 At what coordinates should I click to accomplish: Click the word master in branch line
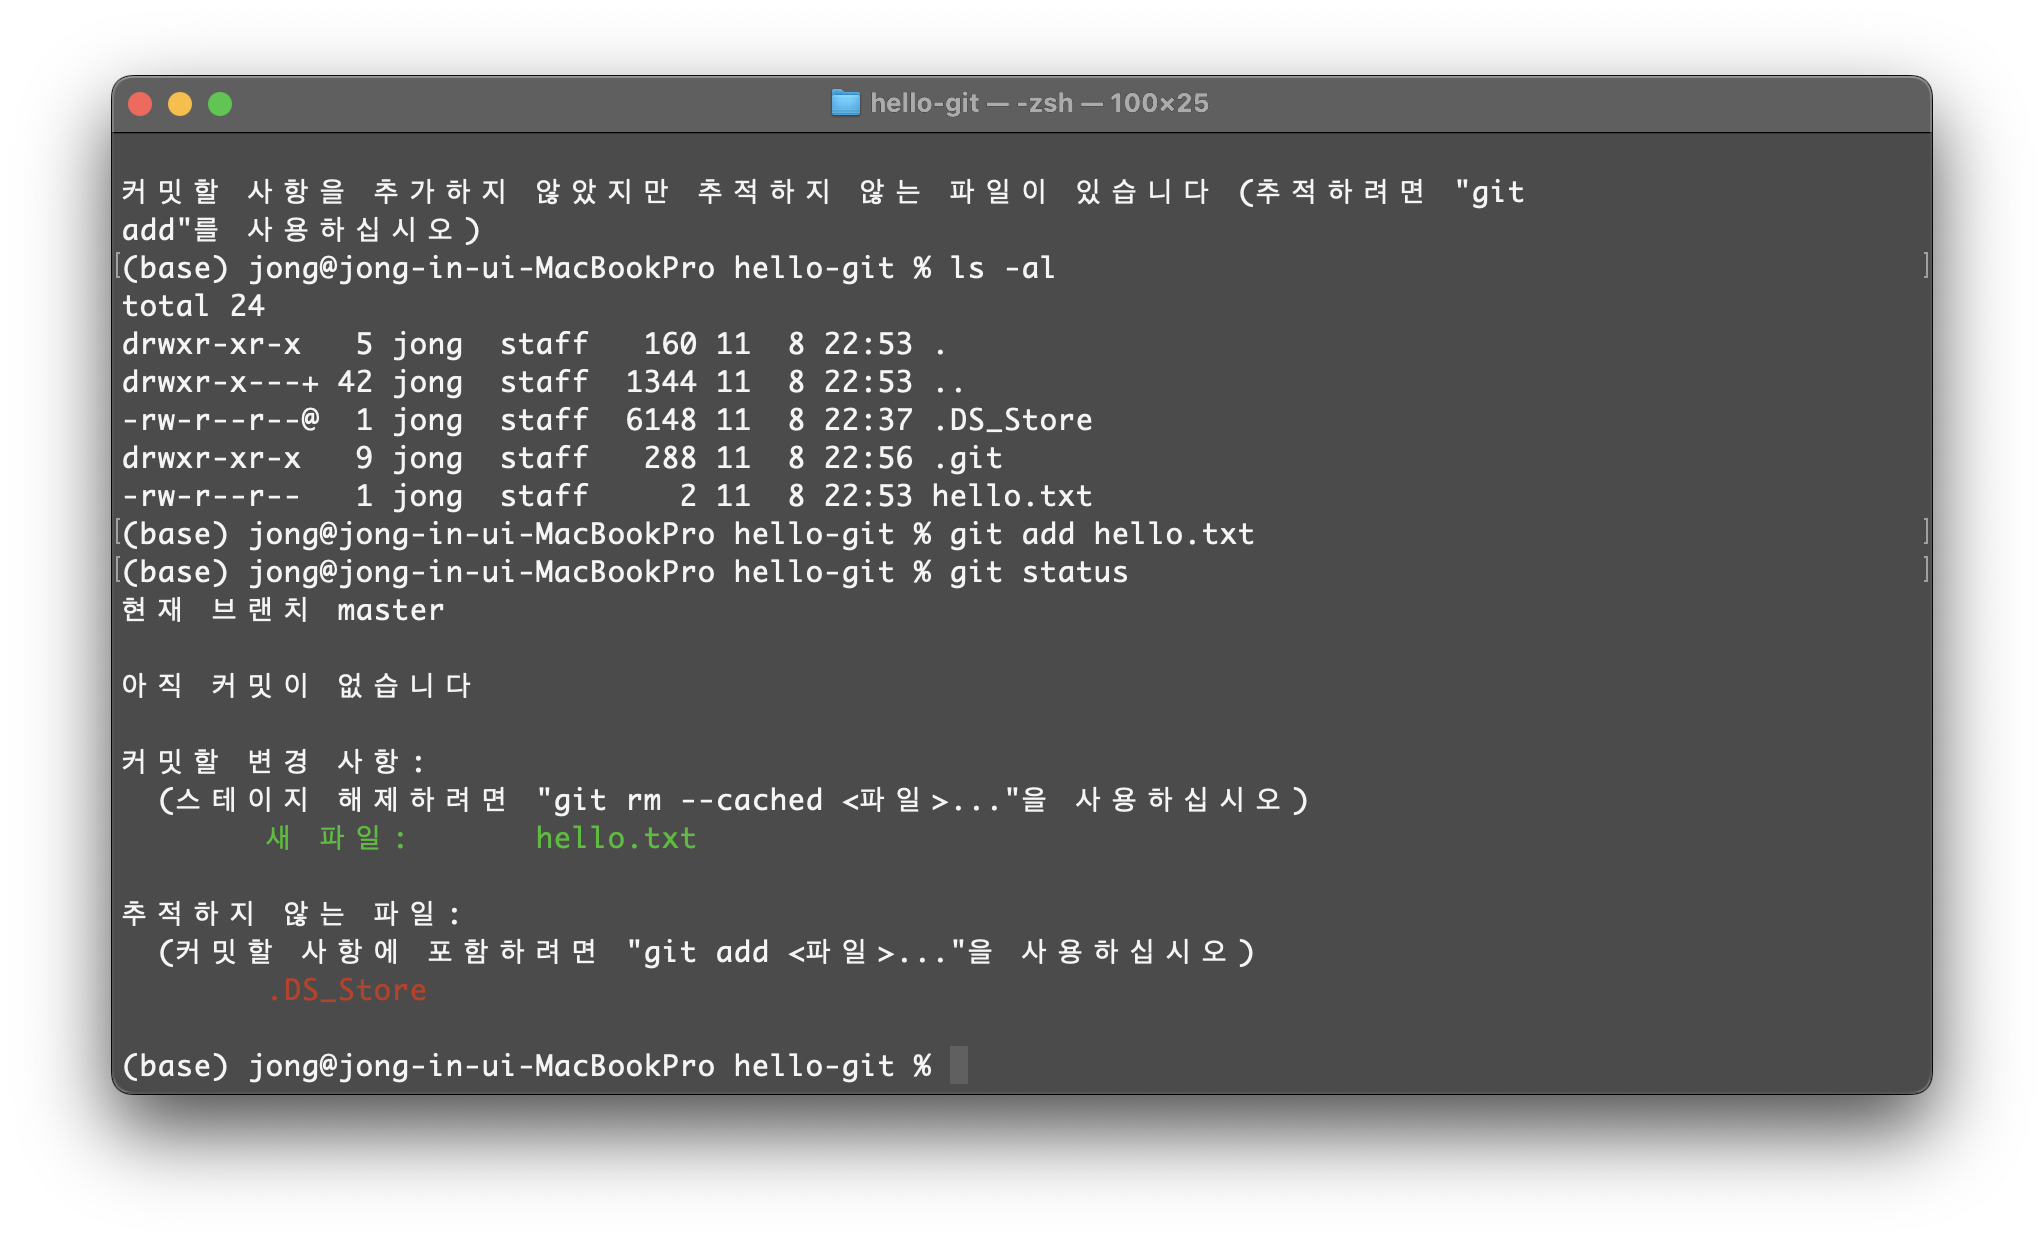tap(390, 610)
